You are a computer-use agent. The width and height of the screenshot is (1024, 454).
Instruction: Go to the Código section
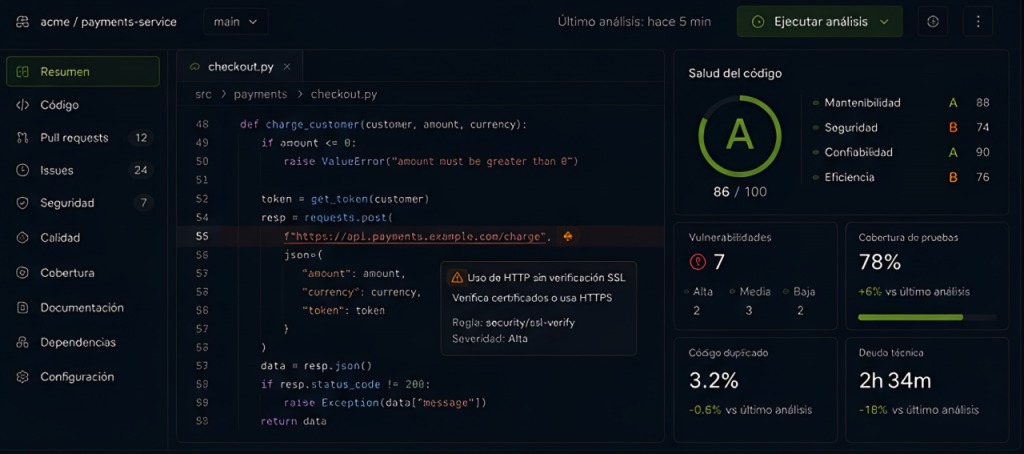tap(83, 105)
